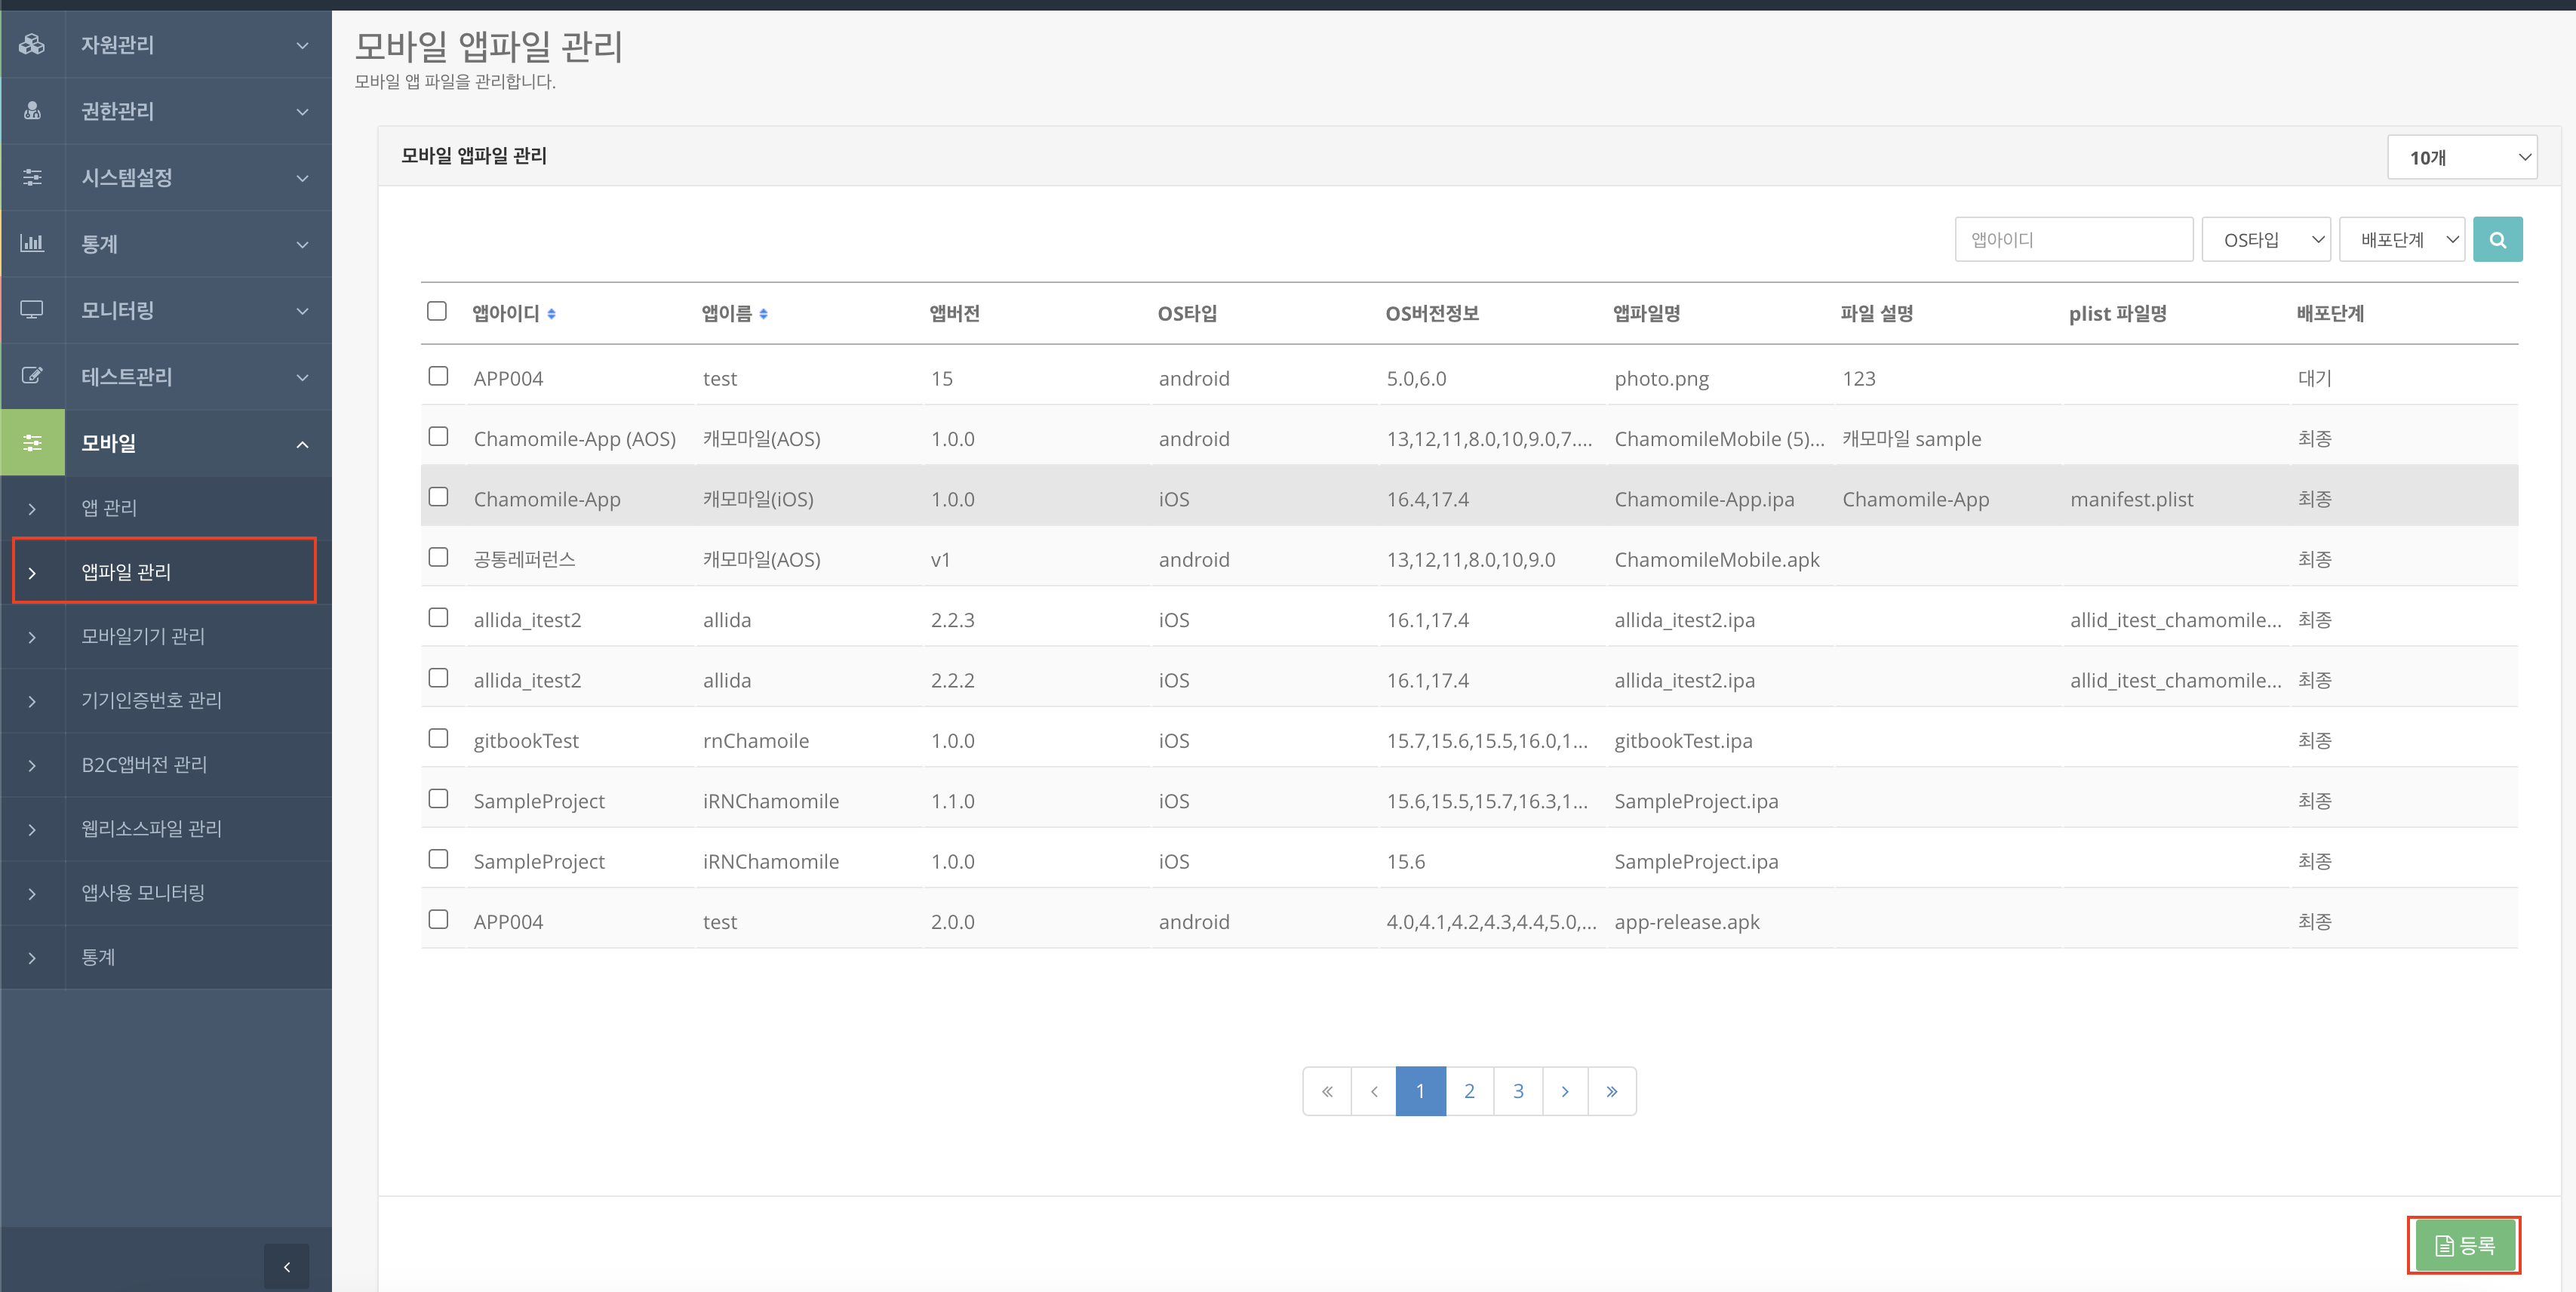2576x1292 pixels.
Task: Click arrow icon beside 웹리소스파일 관리
Action: [x=32, y=829]
